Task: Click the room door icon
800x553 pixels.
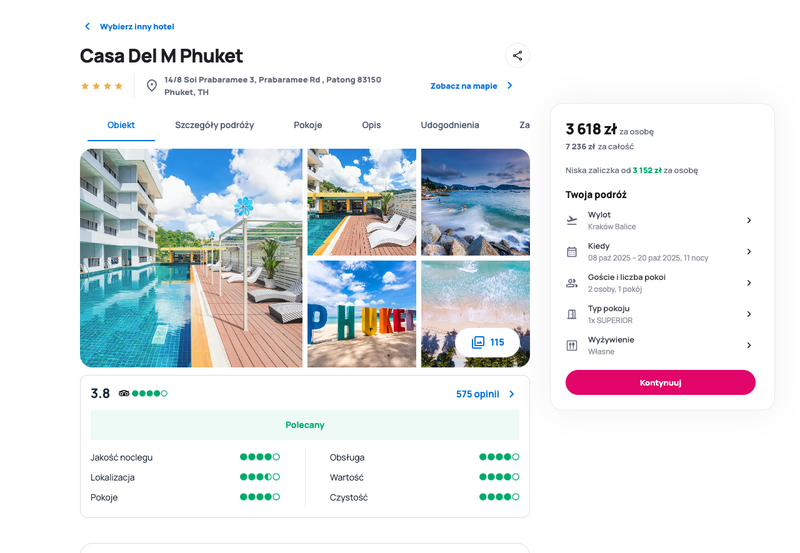Action: [572, 314]
